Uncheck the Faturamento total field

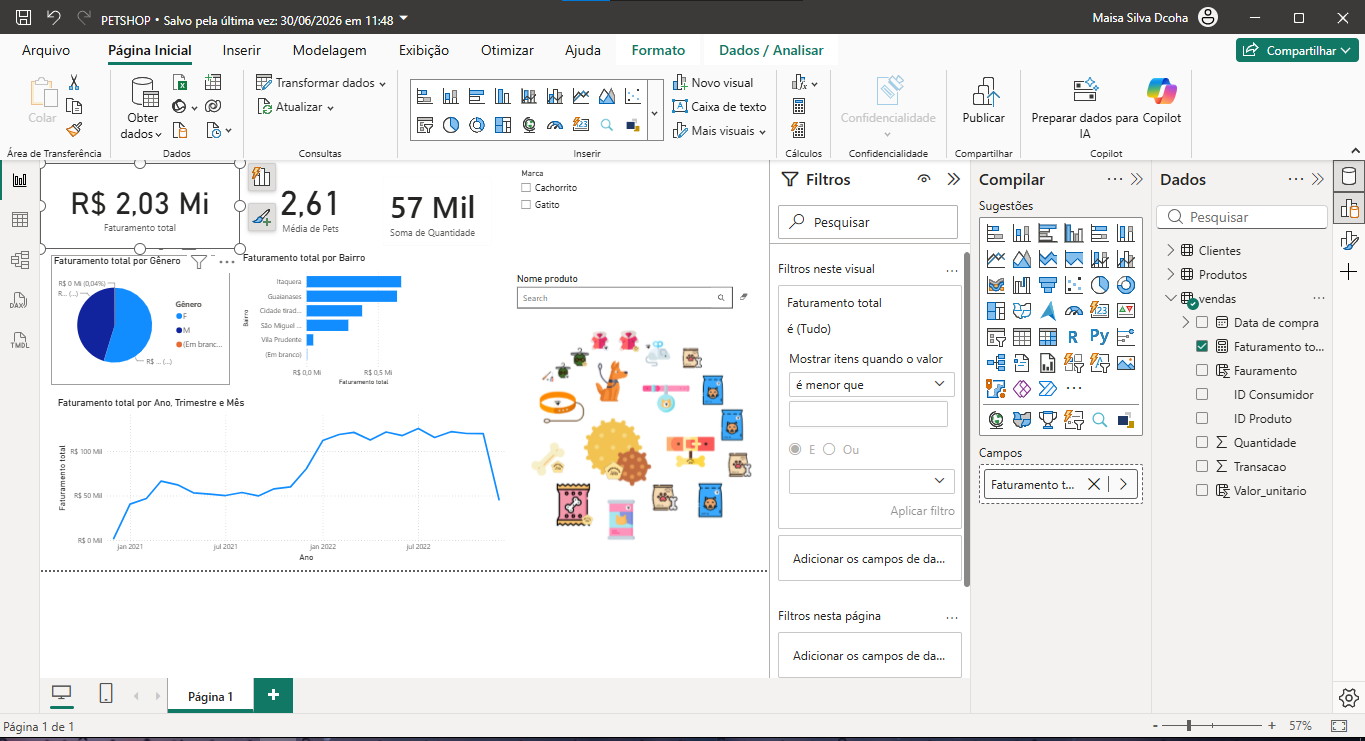(x=1202, y=346)
